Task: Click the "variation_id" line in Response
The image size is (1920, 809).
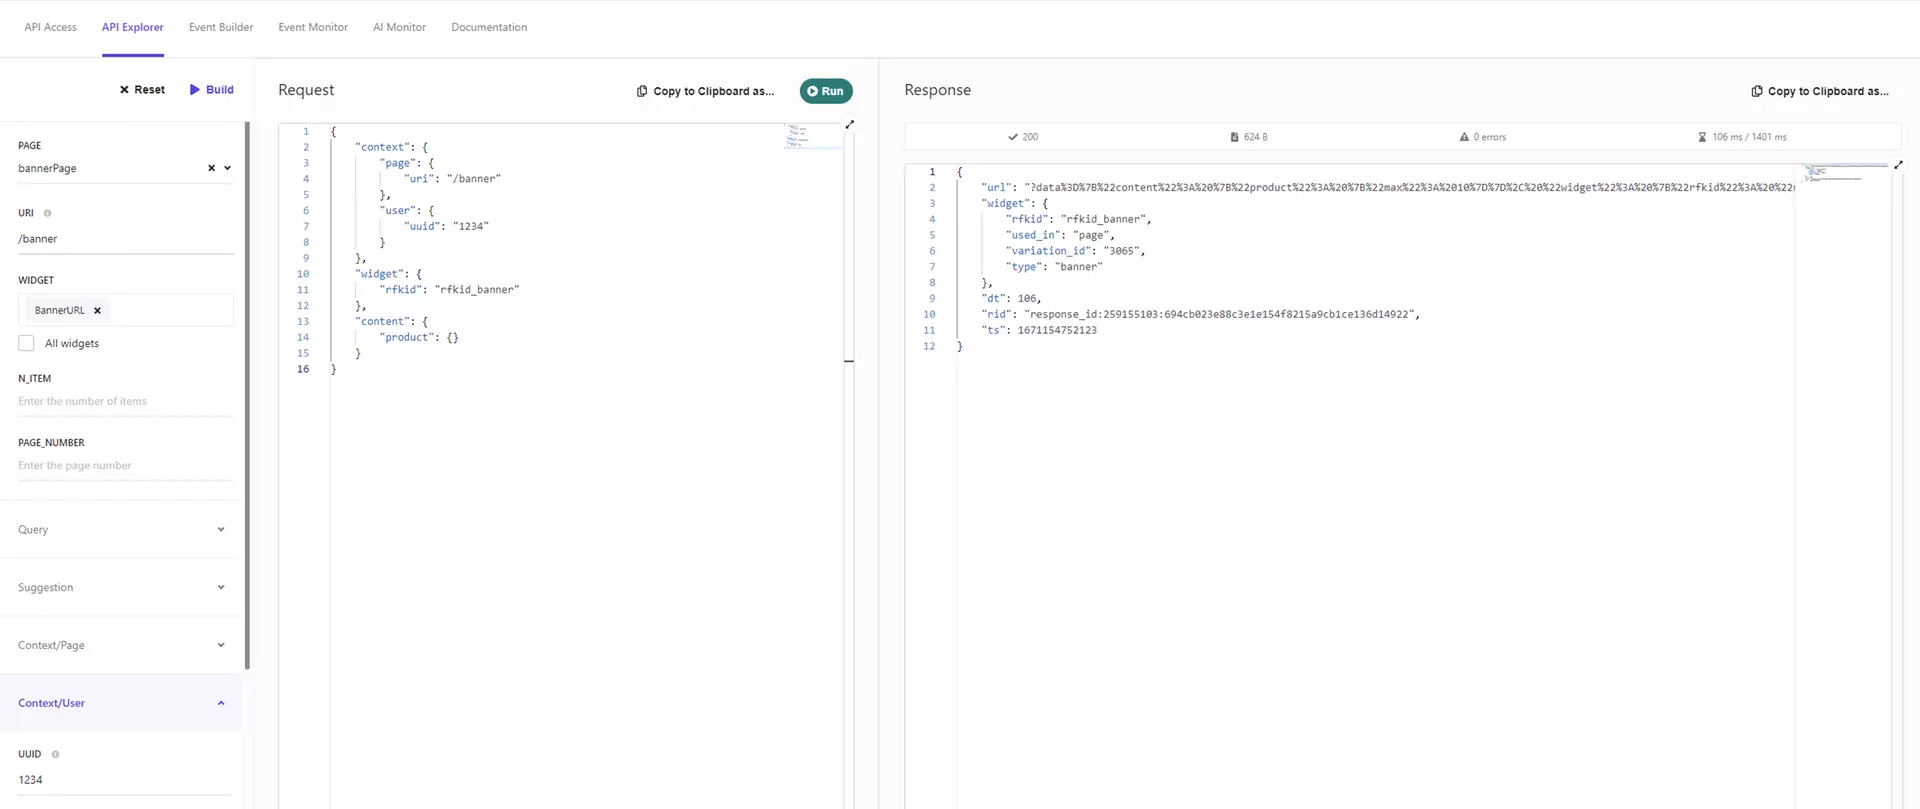Action: [1075, 251]
